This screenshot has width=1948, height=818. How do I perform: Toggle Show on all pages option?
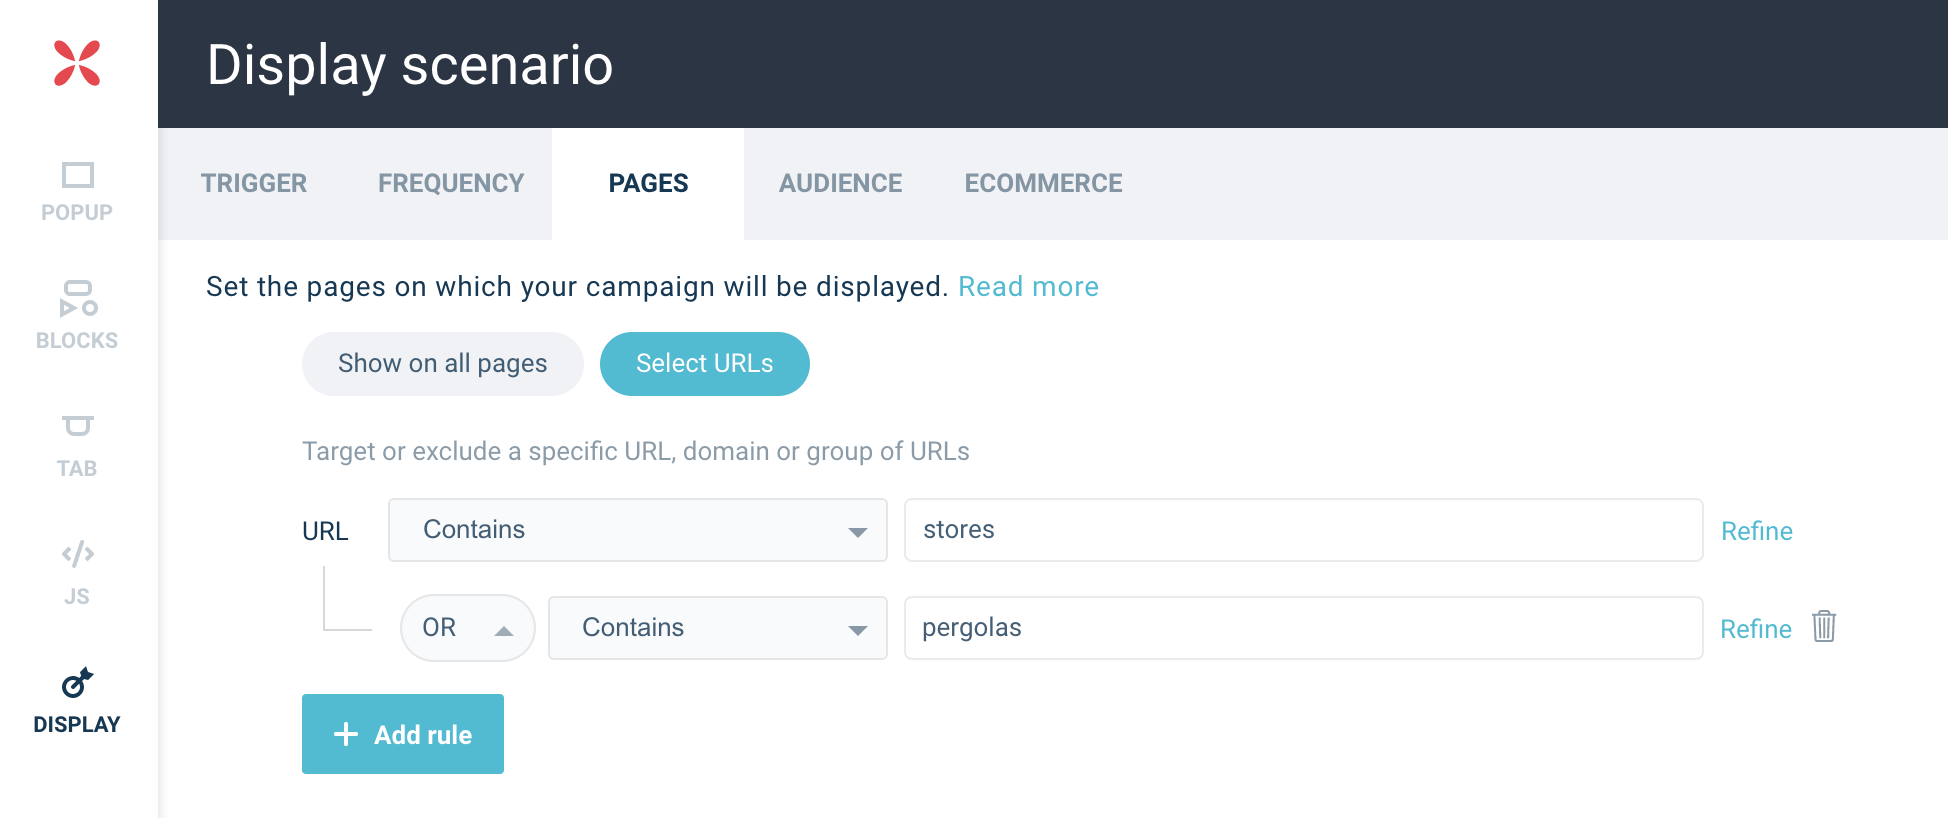point(442,364)
